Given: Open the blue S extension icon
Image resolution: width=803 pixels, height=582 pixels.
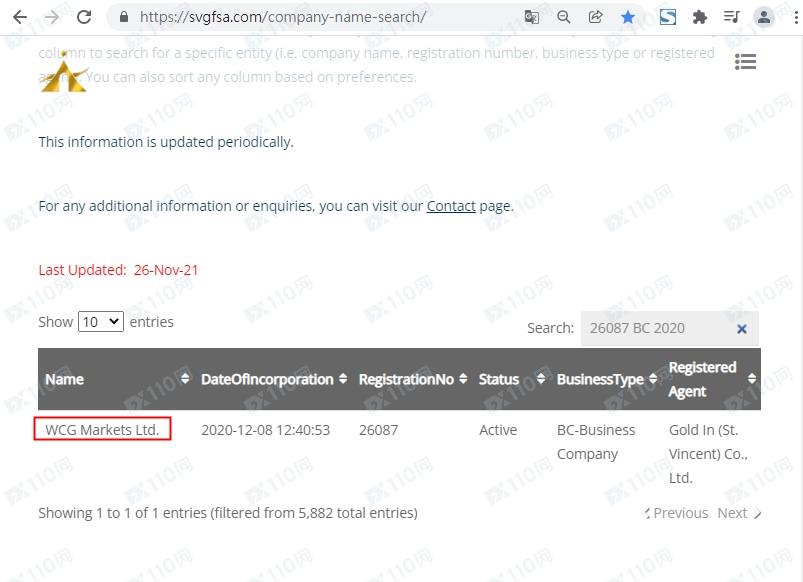Looking at the screenshot, I should tap(668, 17).
